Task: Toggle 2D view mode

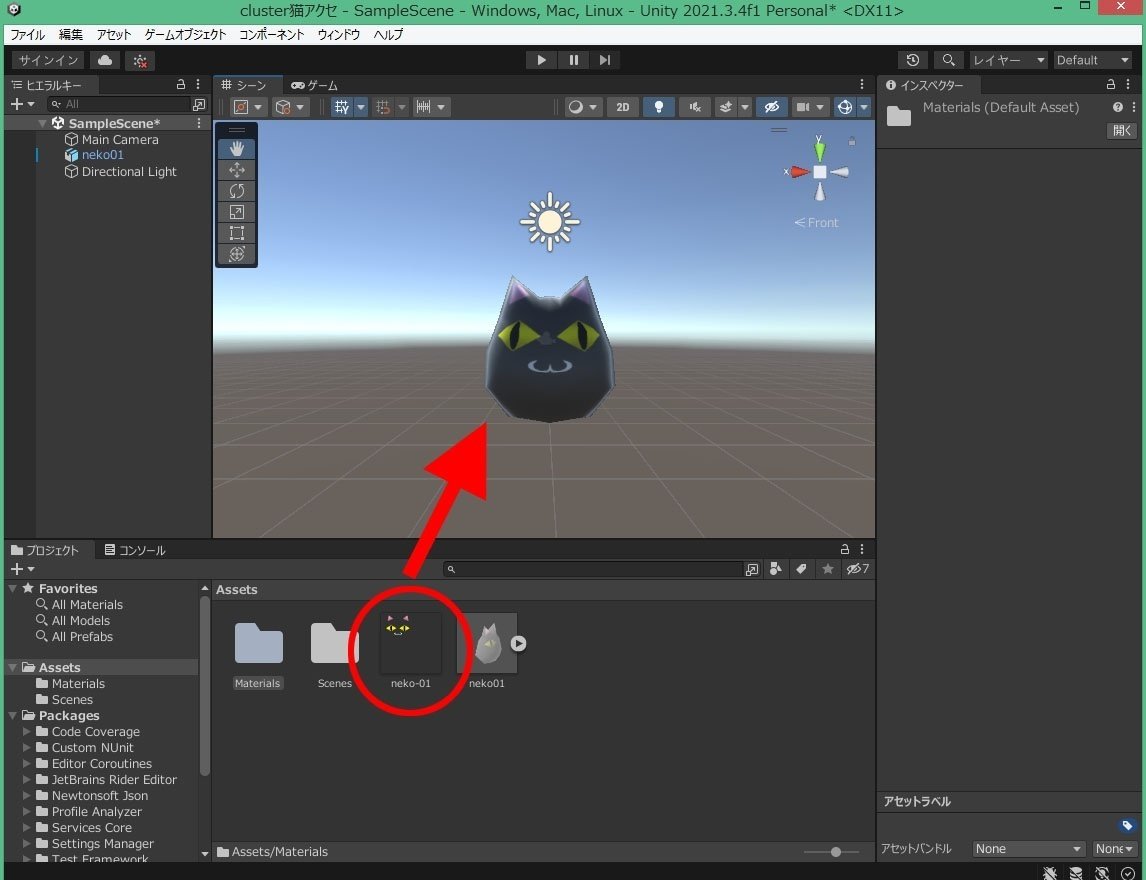Action: click(622, 107)
